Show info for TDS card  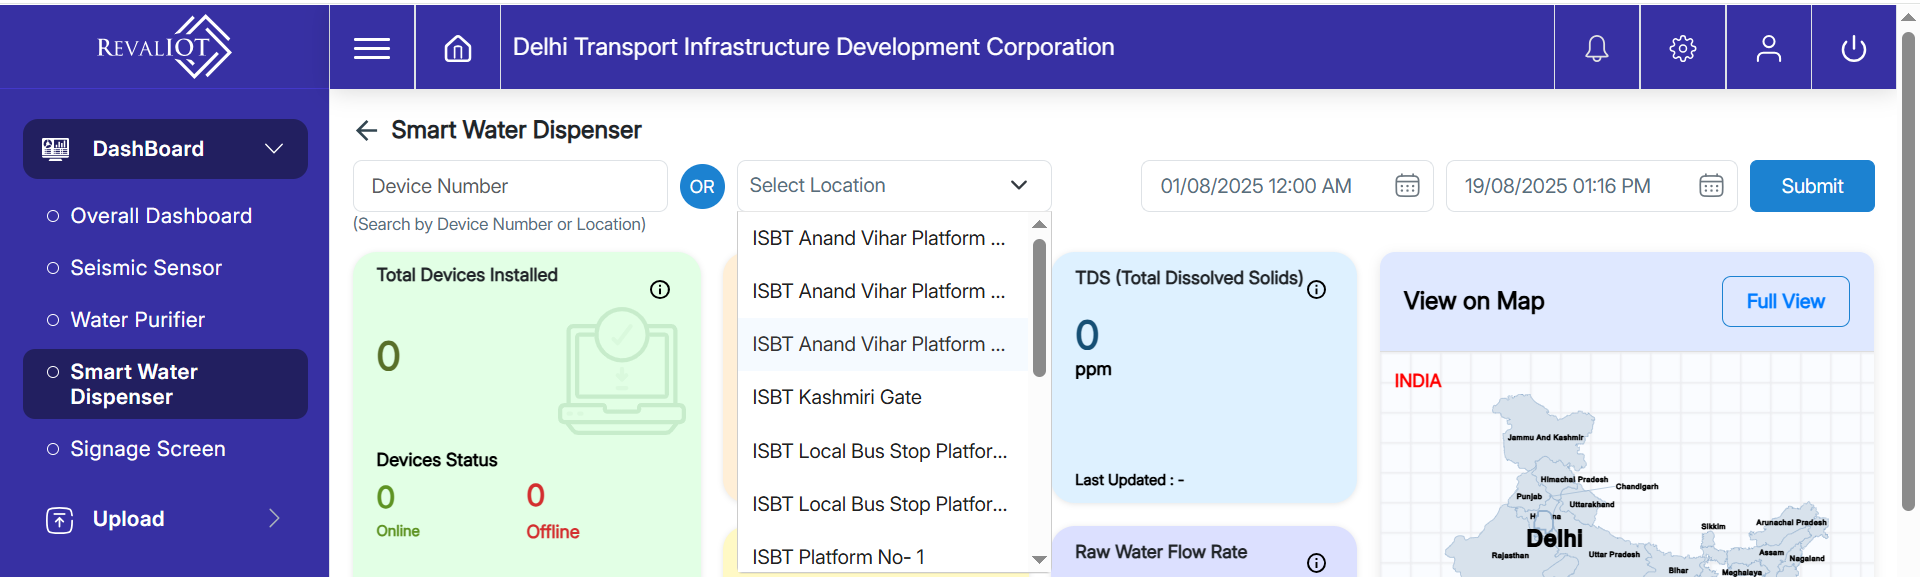coord(1317,290)
